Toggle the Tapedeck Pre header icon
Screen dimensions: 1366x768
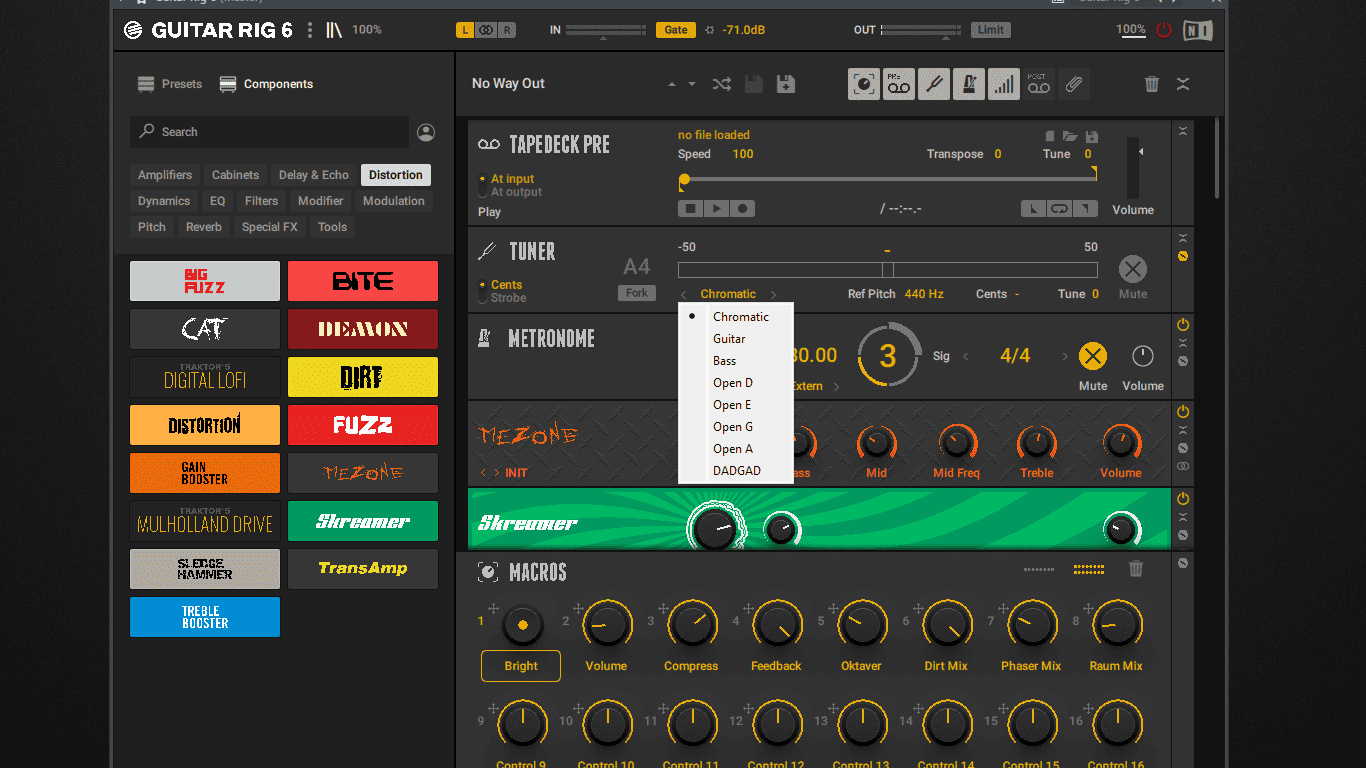tap(899, 84)
